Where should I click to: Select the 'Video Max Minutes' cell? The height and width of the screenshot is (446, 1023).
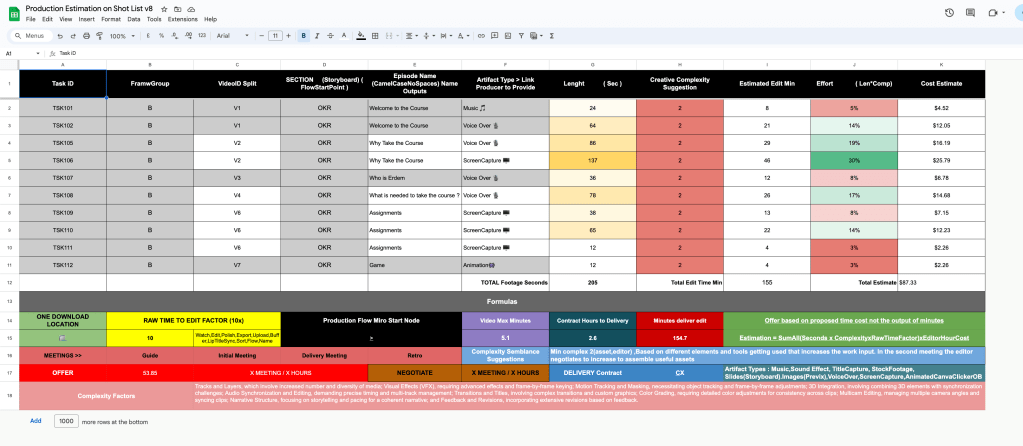click(505, 320)
